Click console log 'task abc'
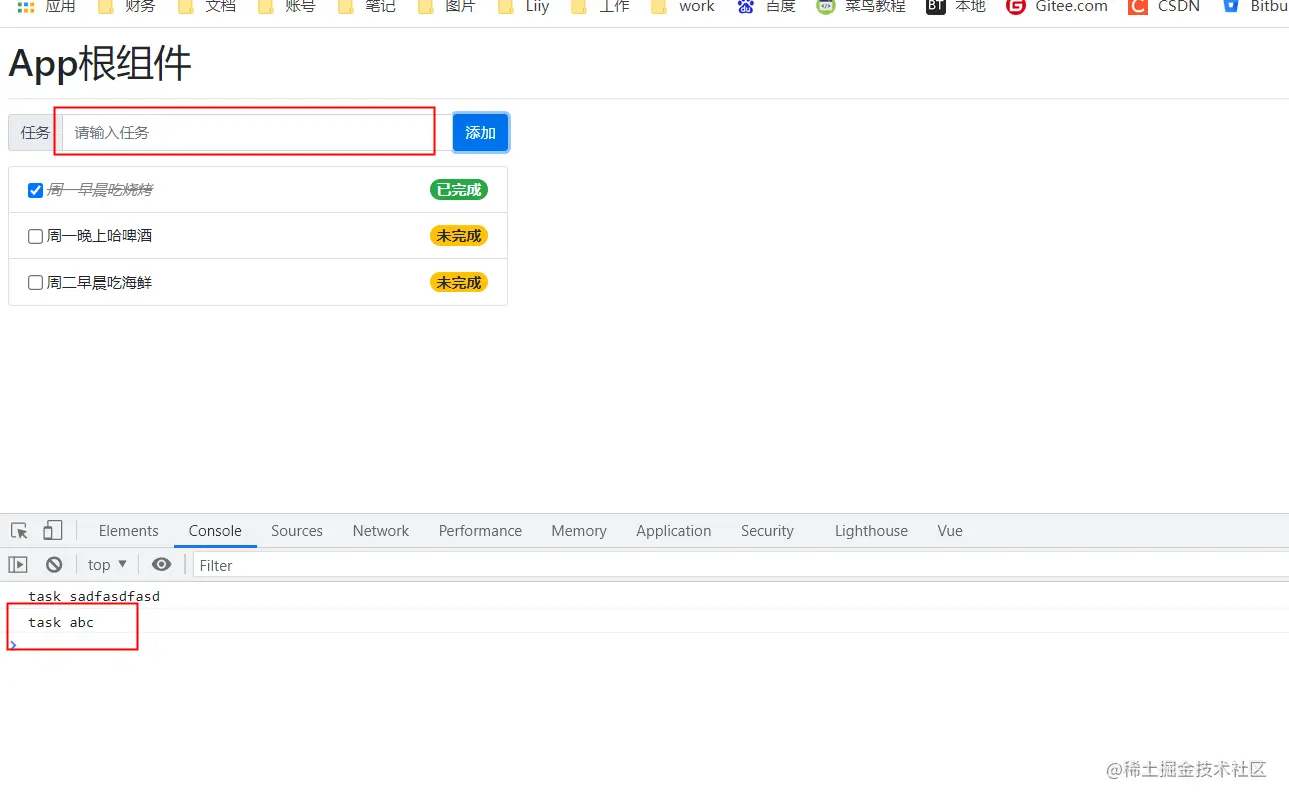Image resolution: width=1289 pixels, height=802 pixels. point(61,622)
